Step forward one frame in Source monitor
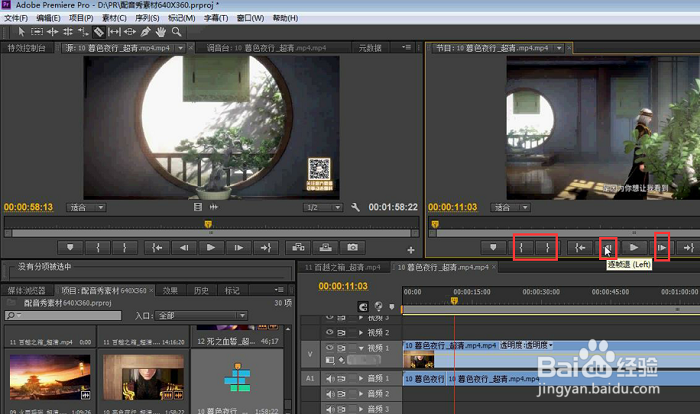The image size is (700, 414). [x=238, y=247]
